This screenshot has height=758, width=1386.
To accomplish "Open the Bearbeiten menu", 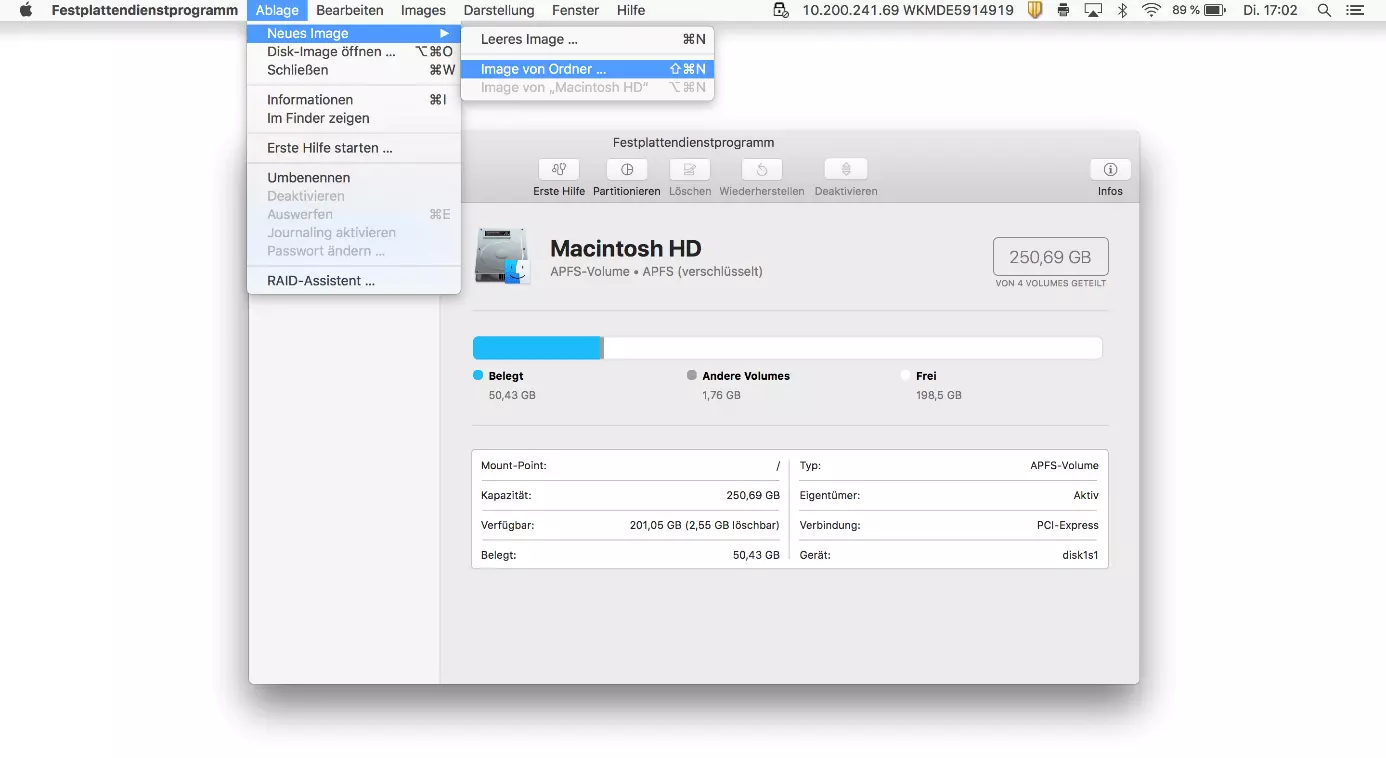I will 350,10.
